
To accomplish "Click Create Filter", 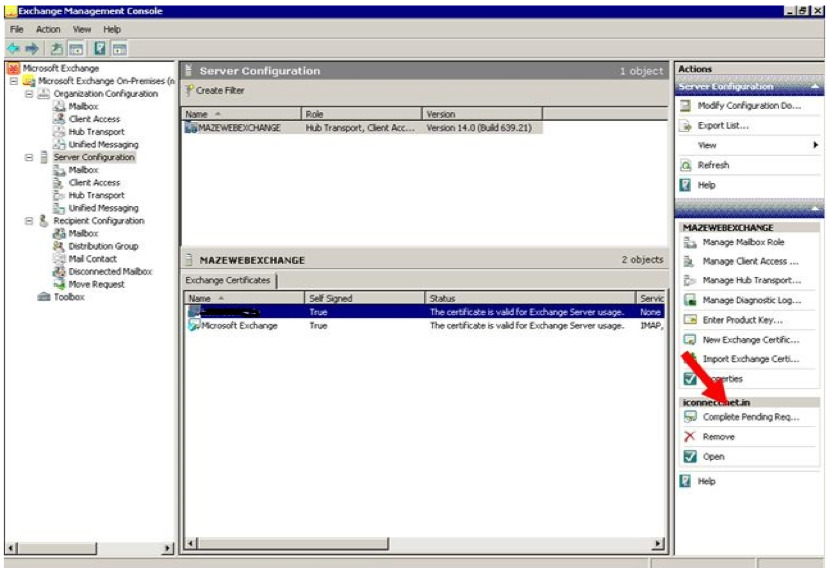I will click(215, 90).
